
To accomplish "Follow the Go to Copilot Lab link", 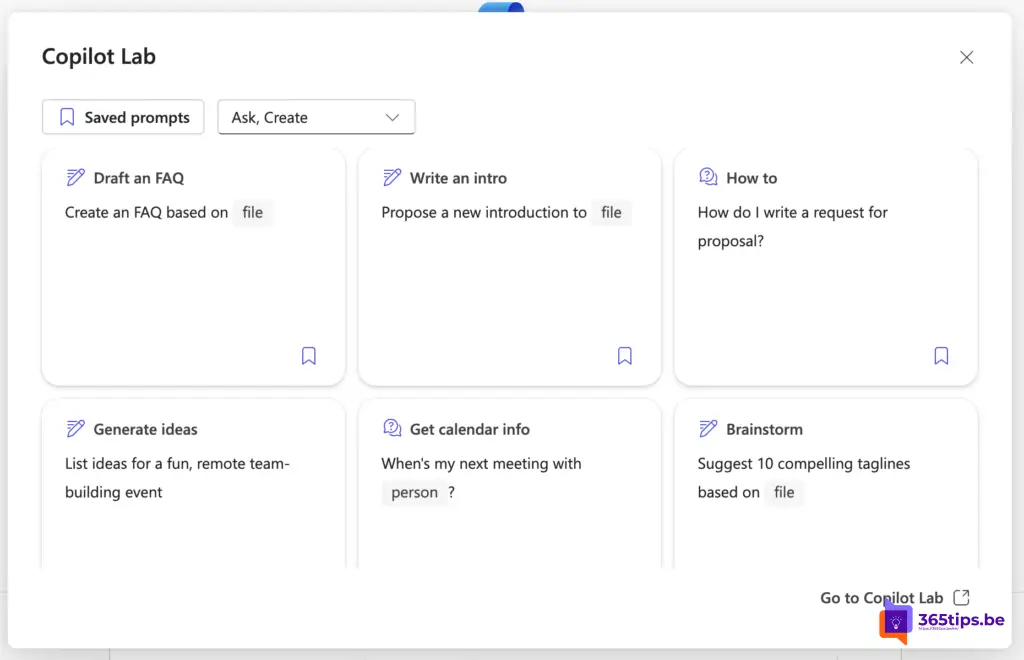I will pyautogui.click(x=881, y=597).
